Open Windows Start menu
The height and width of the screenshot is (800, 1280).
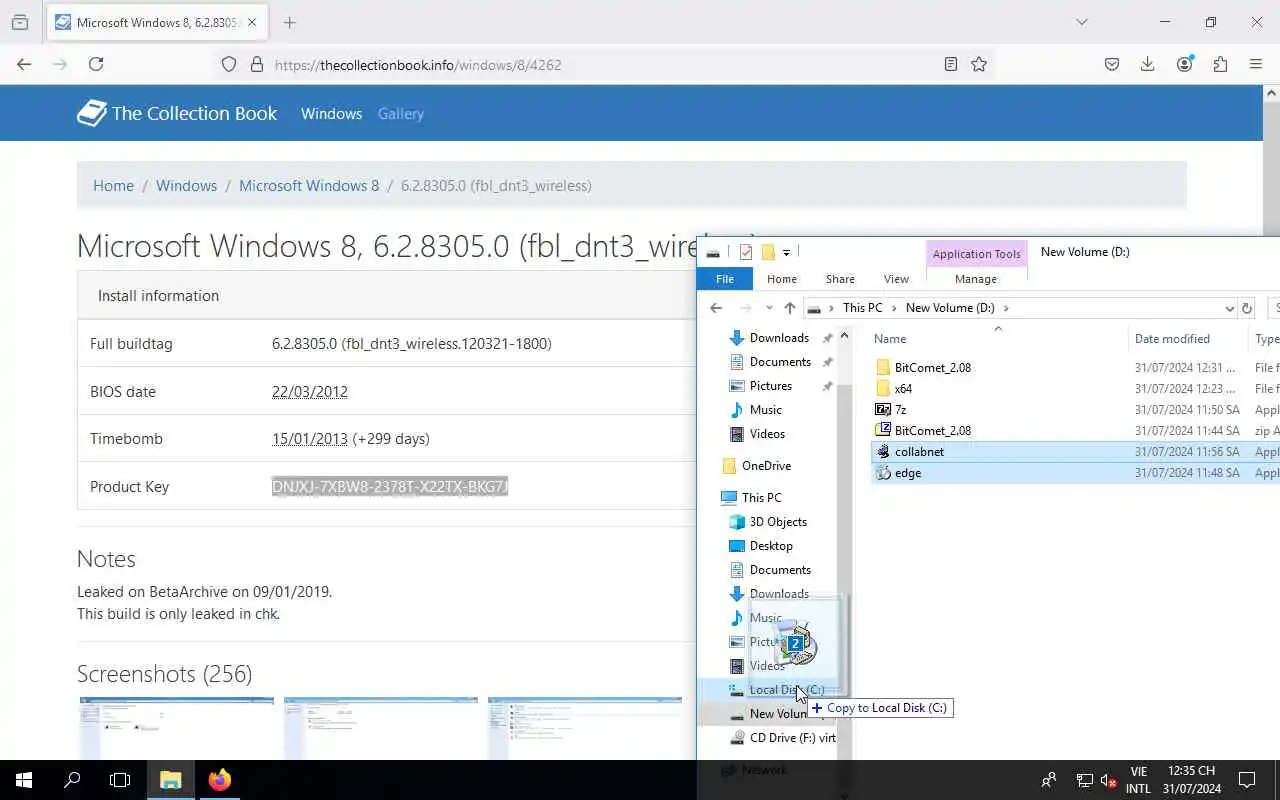[x=24, y=780]
